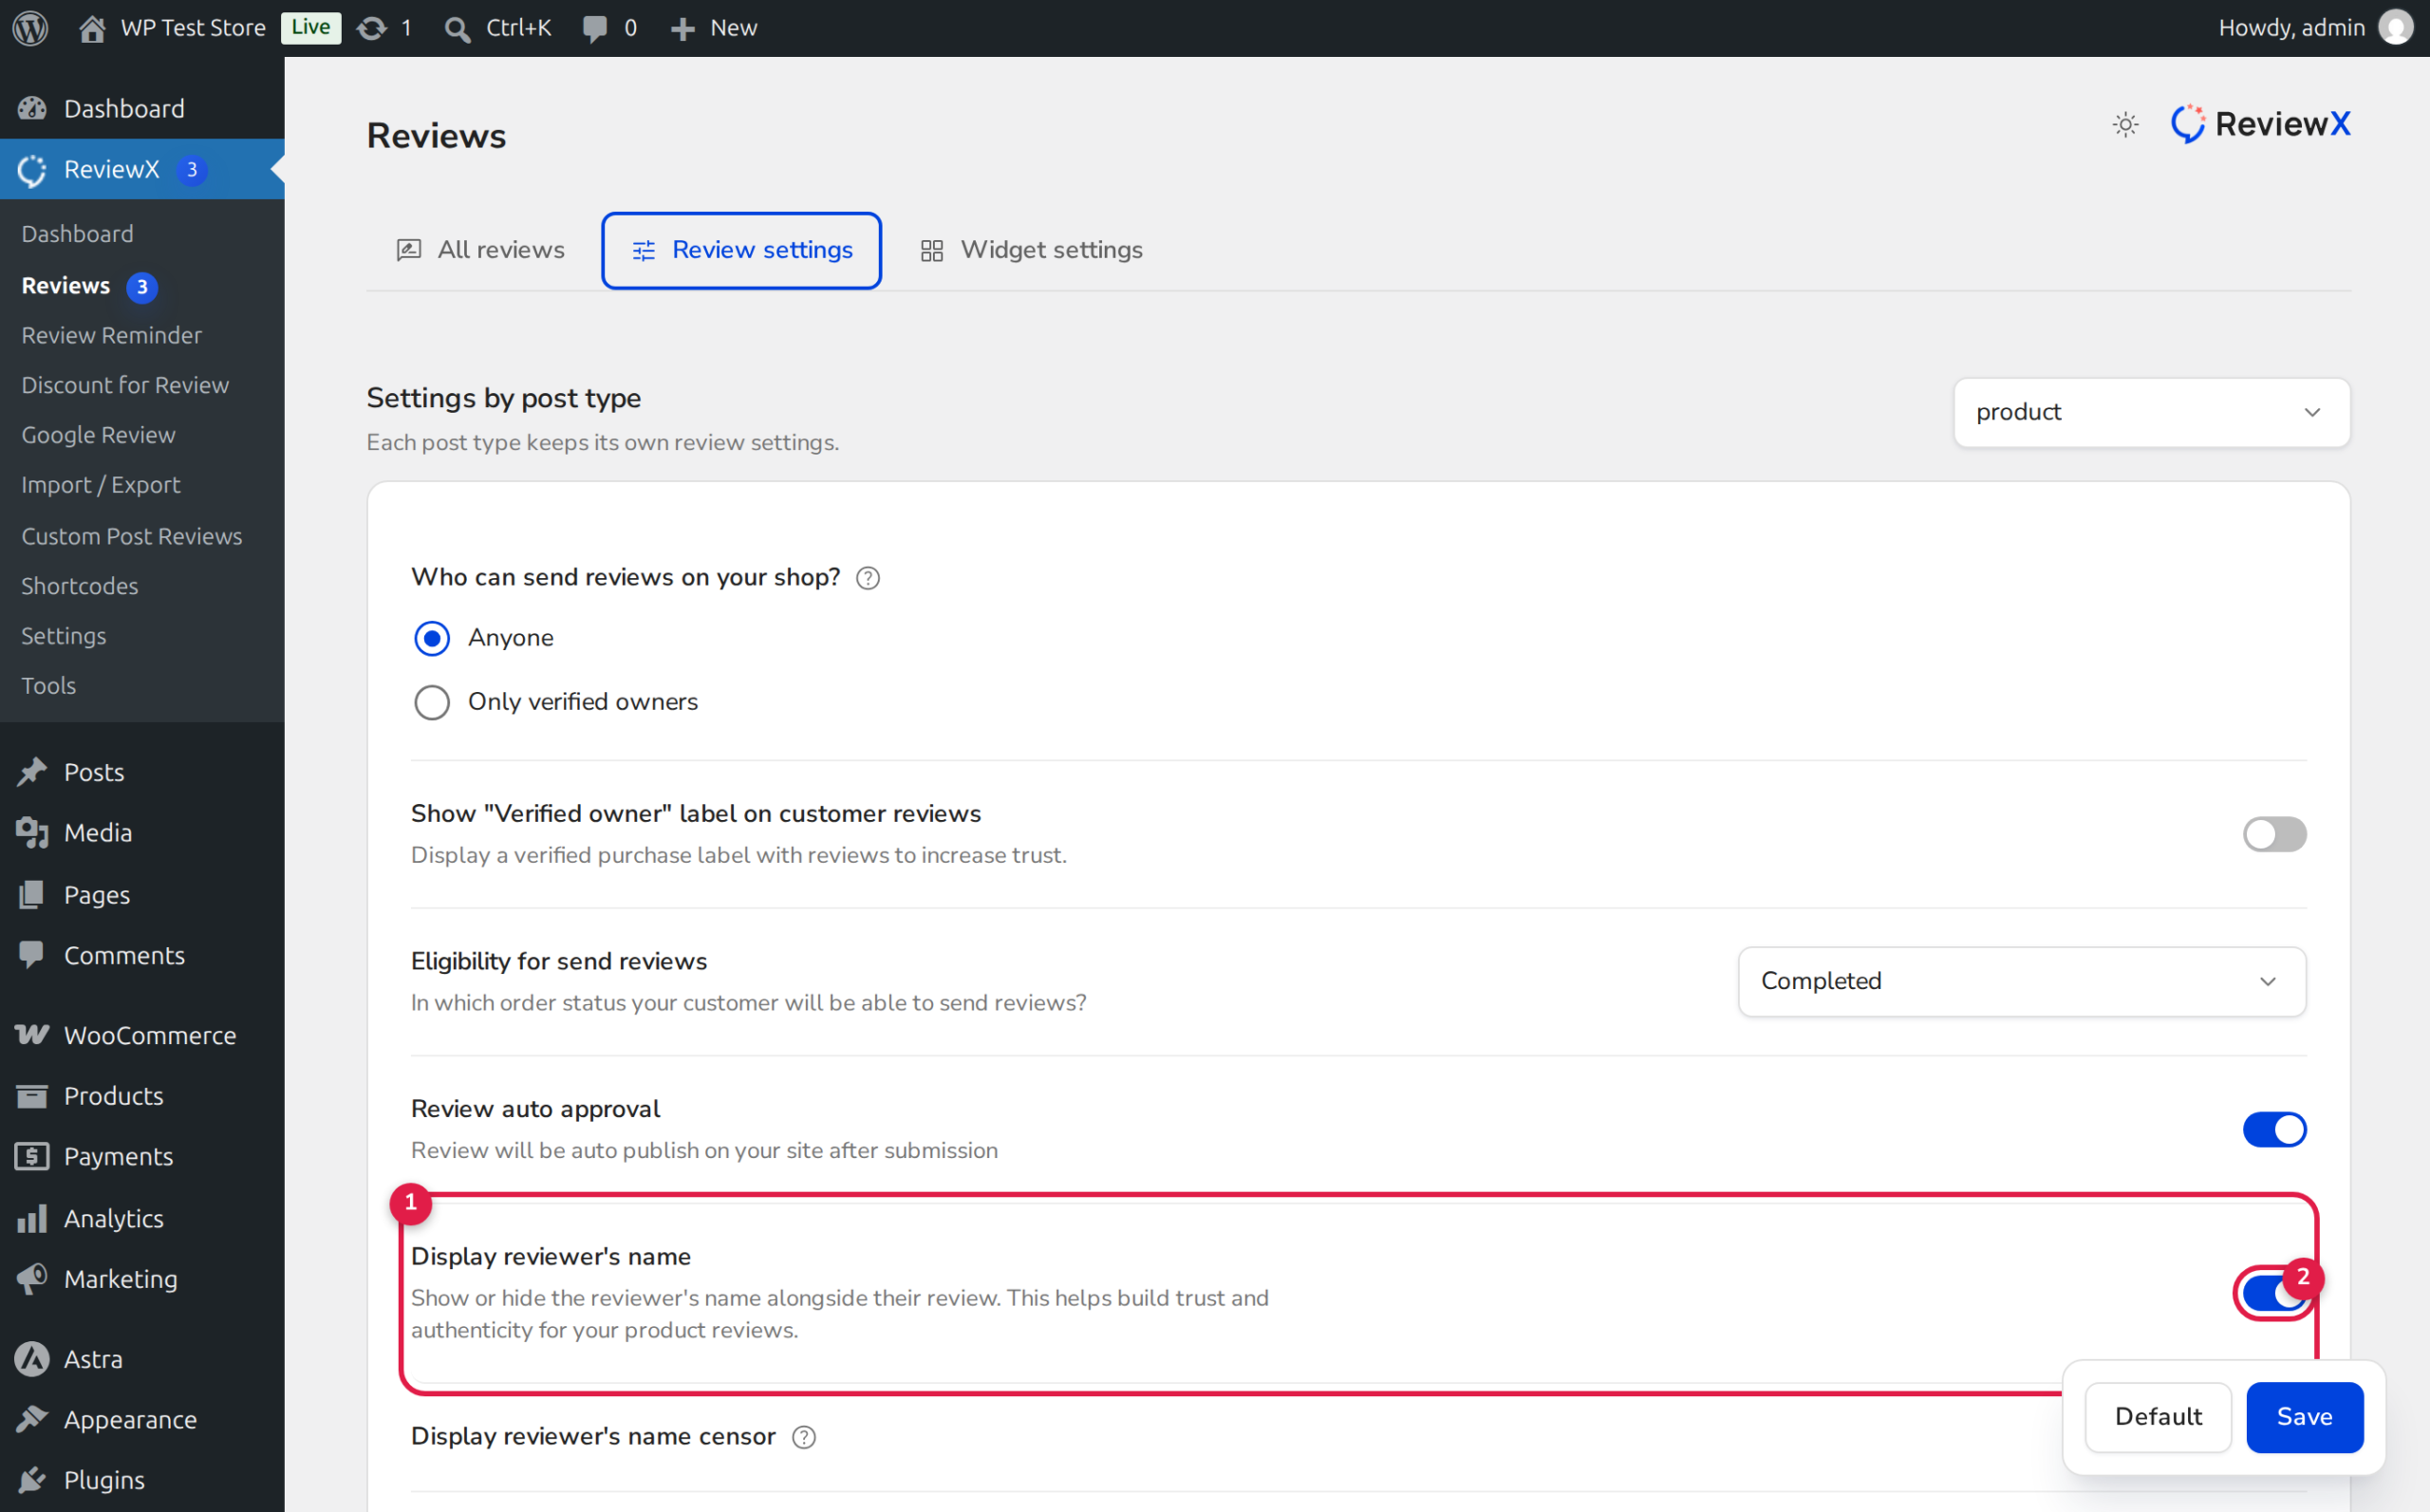
Task: Turn off Display reviewer's name toggle
Action: pyautogui.click(x=2274, y=1293)
